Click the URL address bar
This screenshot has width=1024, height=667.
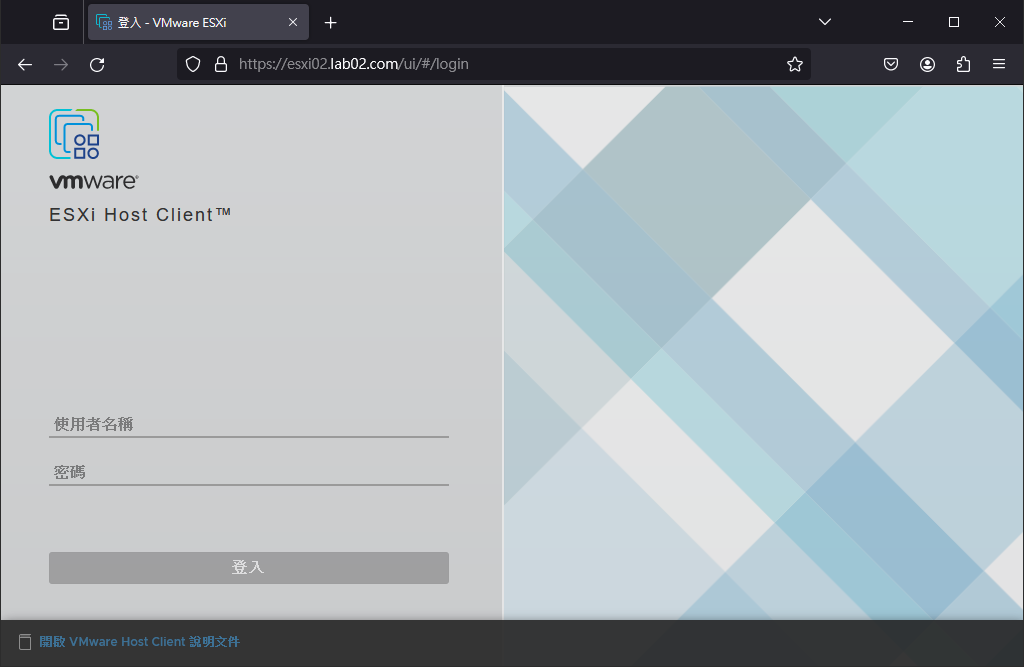coord(494,64)
